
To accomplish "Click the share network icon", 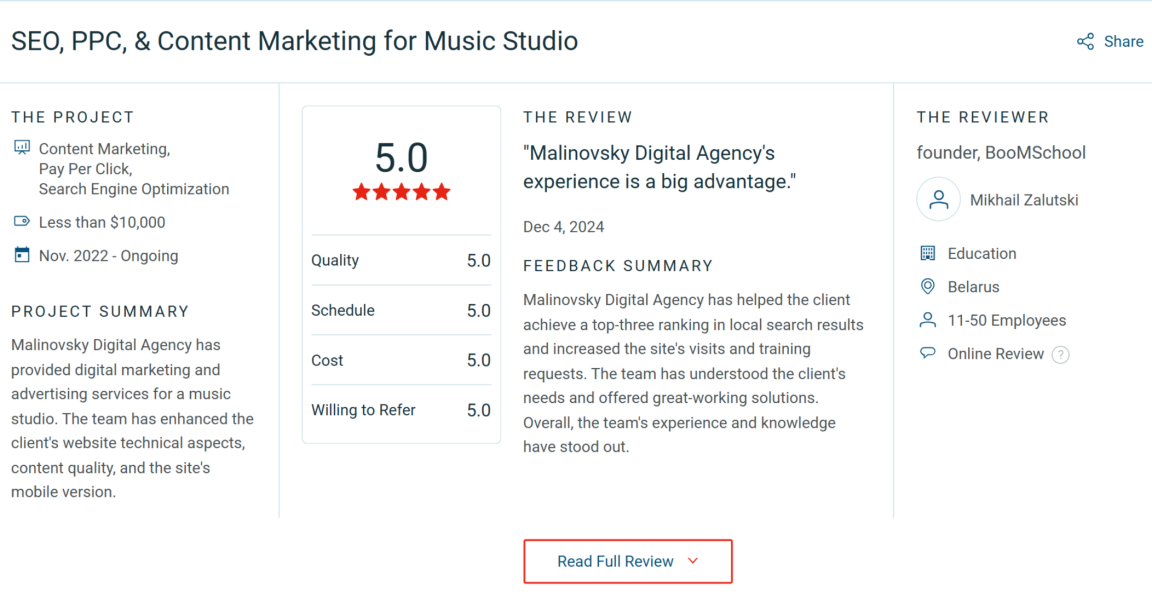I will pos(1085,41).
